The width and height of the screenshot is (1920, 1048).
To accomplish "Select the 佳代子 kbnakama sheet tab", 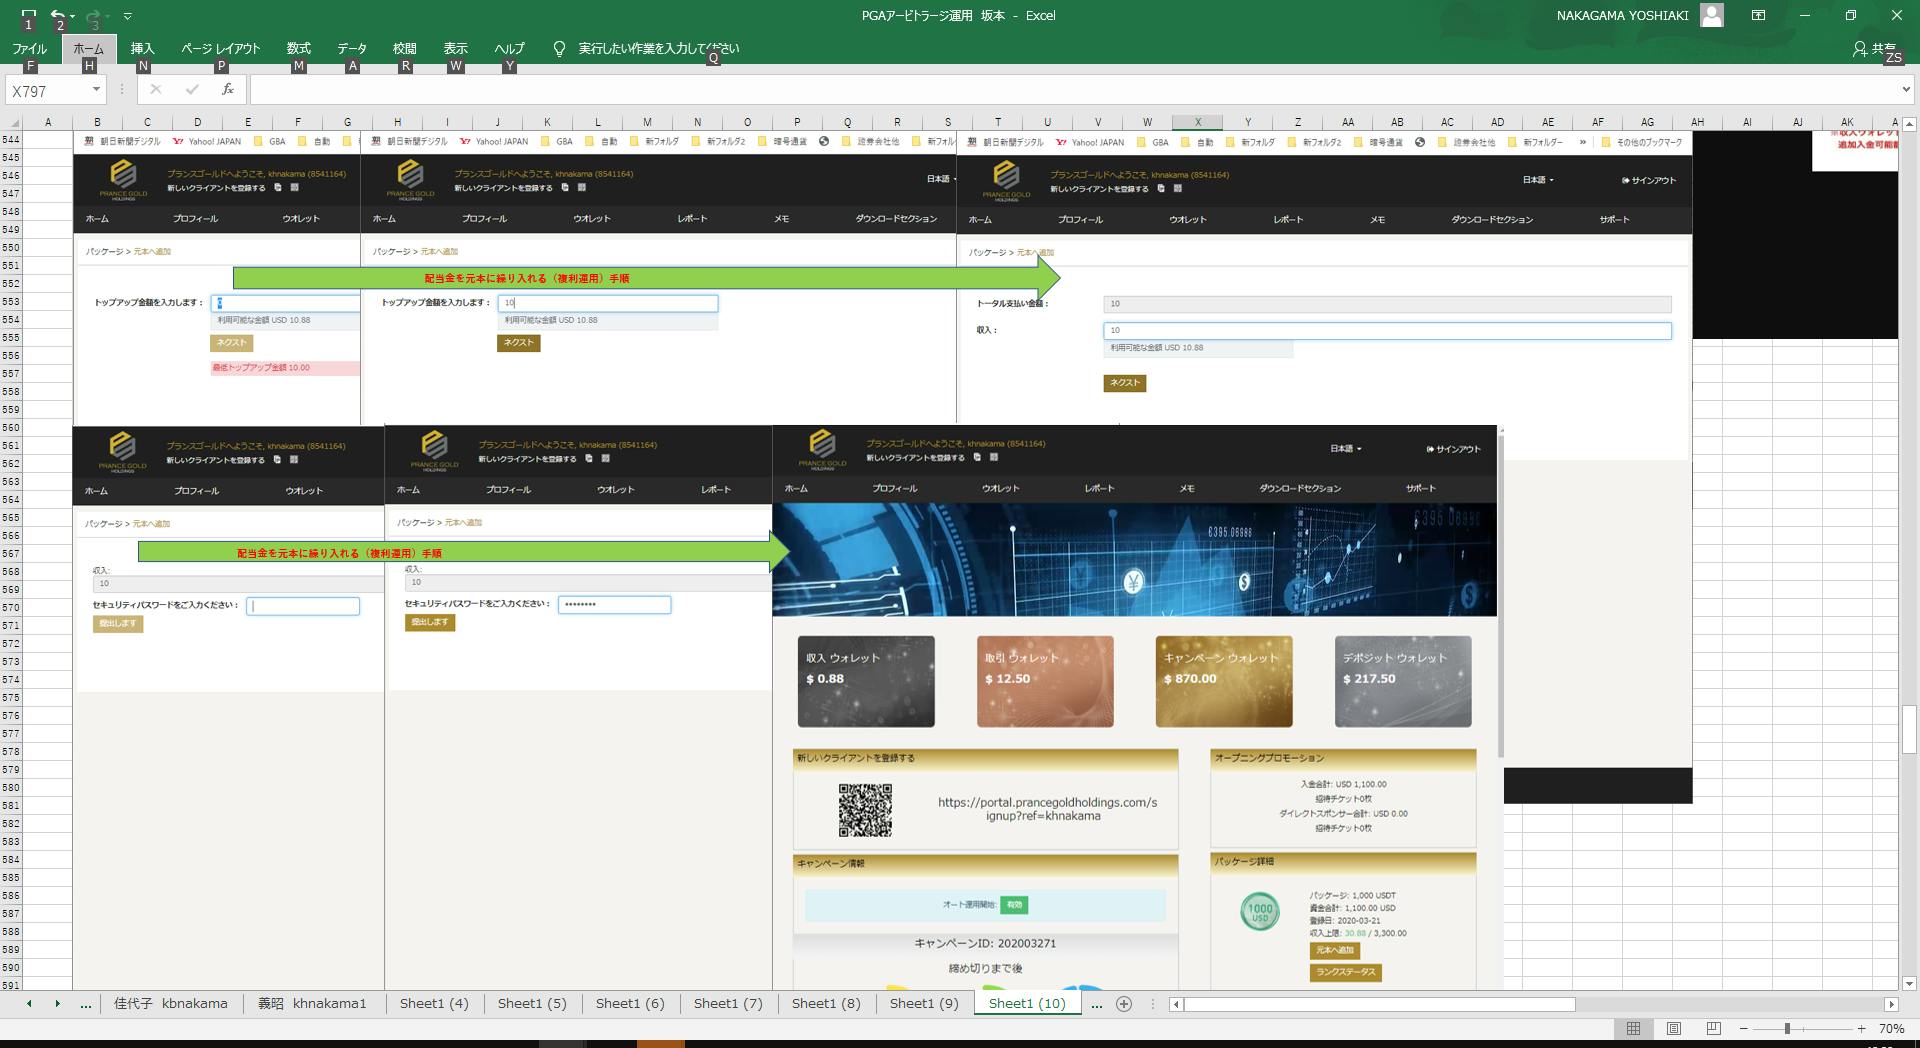I will click(170, 1004).
